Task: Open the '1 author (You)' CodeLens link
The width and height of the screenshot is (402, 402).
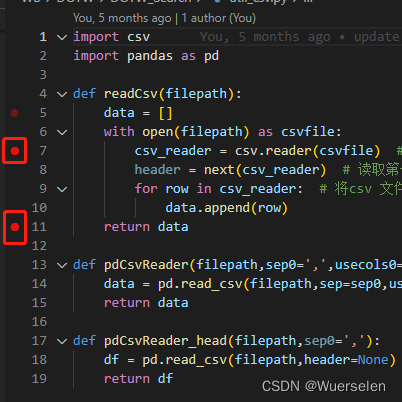Action: pyautogui.click(x=219, y=18)
